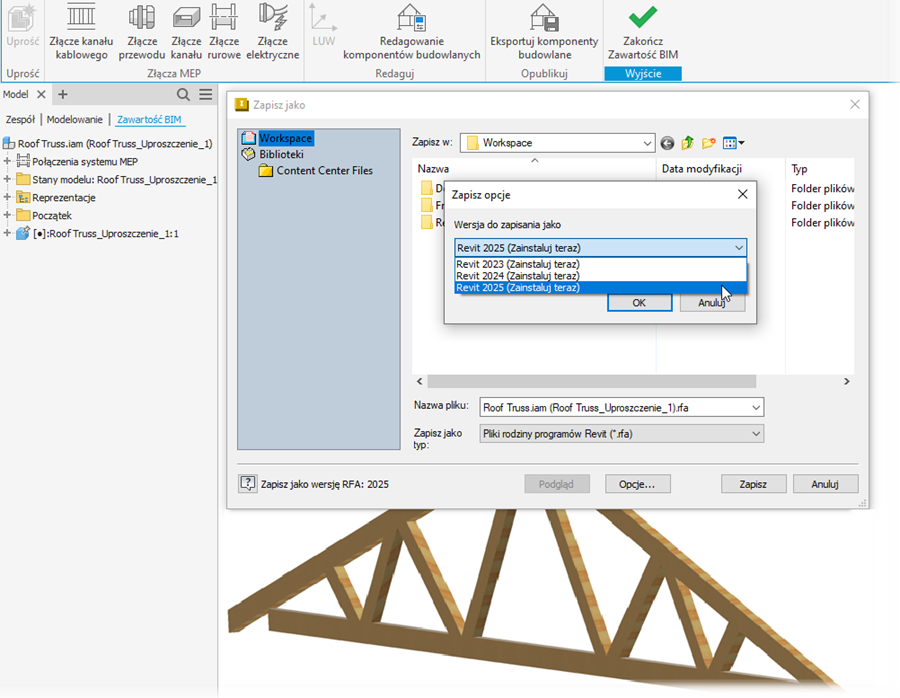Click Eksportuj komponenty budowlane
900x698 pixels.
(544, 32)
